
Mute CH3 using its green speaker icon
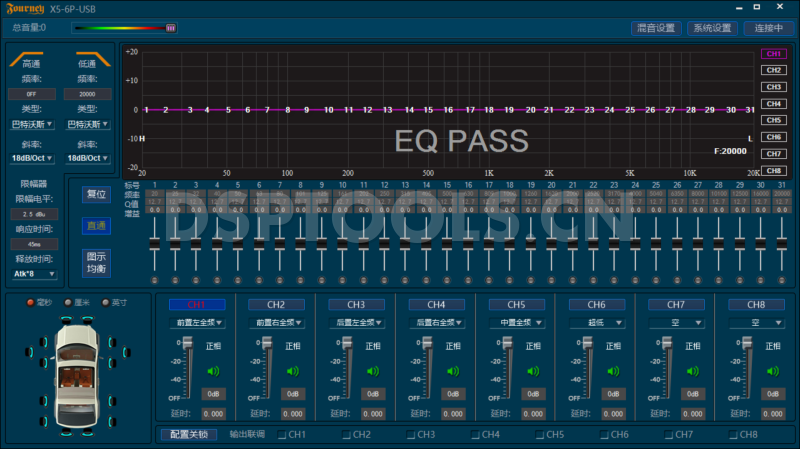point(372,371)
